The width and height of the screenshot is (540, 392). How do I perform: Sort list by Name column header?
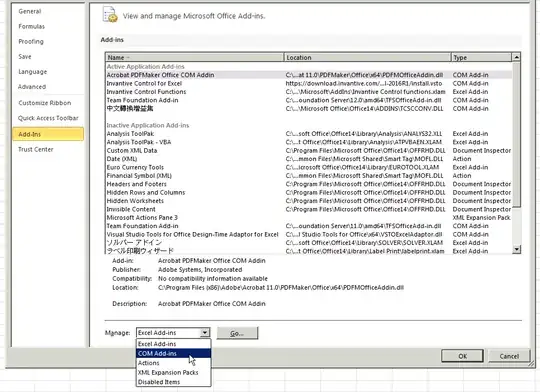coord(195,58)
